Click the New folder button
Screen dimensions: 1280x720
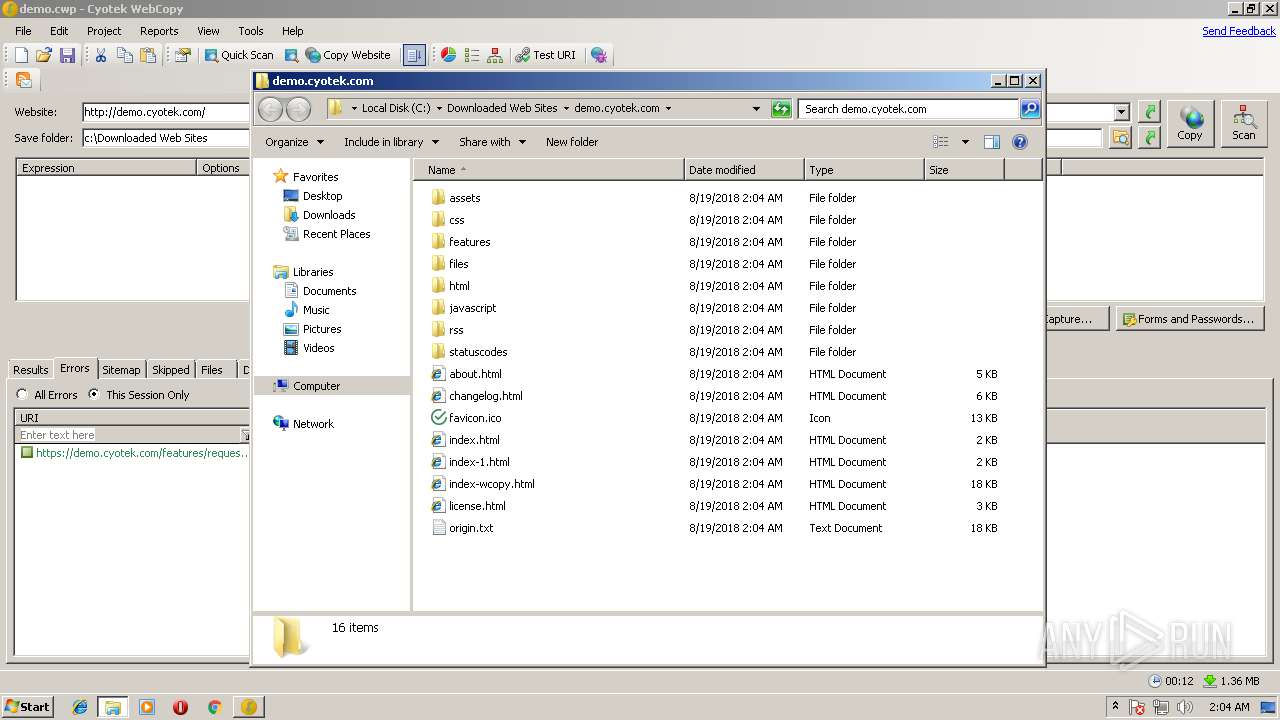[572, 142]
